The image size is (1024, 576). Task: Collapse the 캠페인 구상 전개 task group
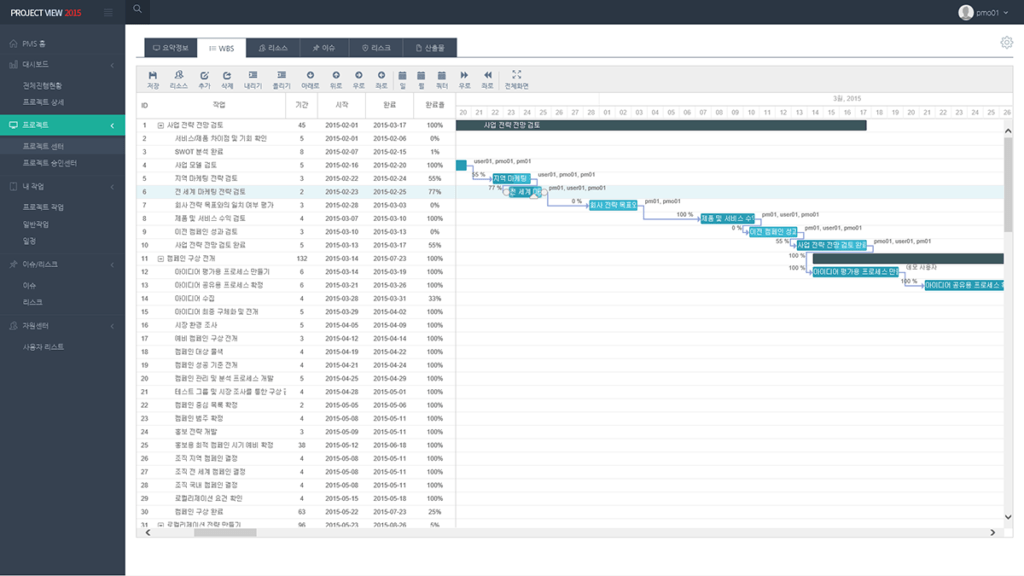(160, 258)
